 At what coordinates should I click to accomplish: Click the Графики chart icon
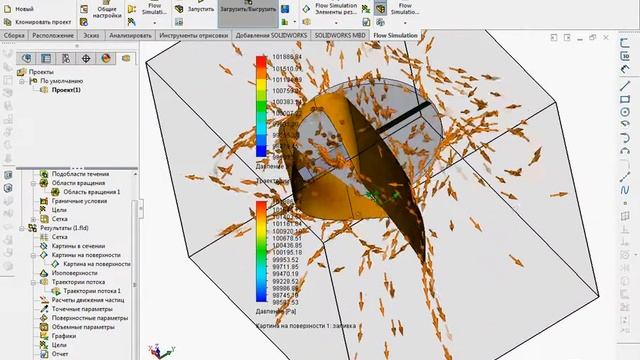[x=44, y=336]
